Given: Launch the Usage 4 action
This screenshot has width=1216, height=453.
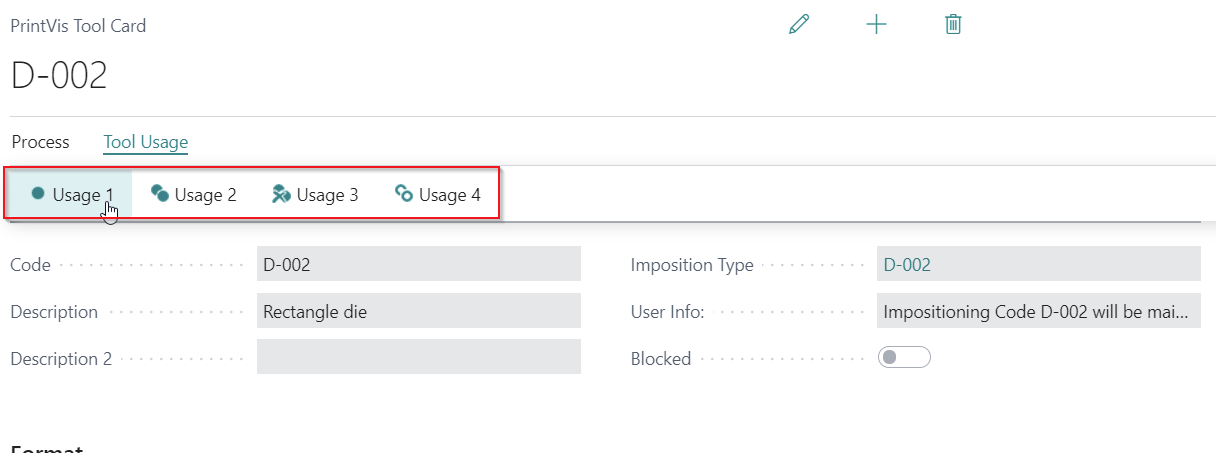Looking at the screenshot, I should coord(438,195).
